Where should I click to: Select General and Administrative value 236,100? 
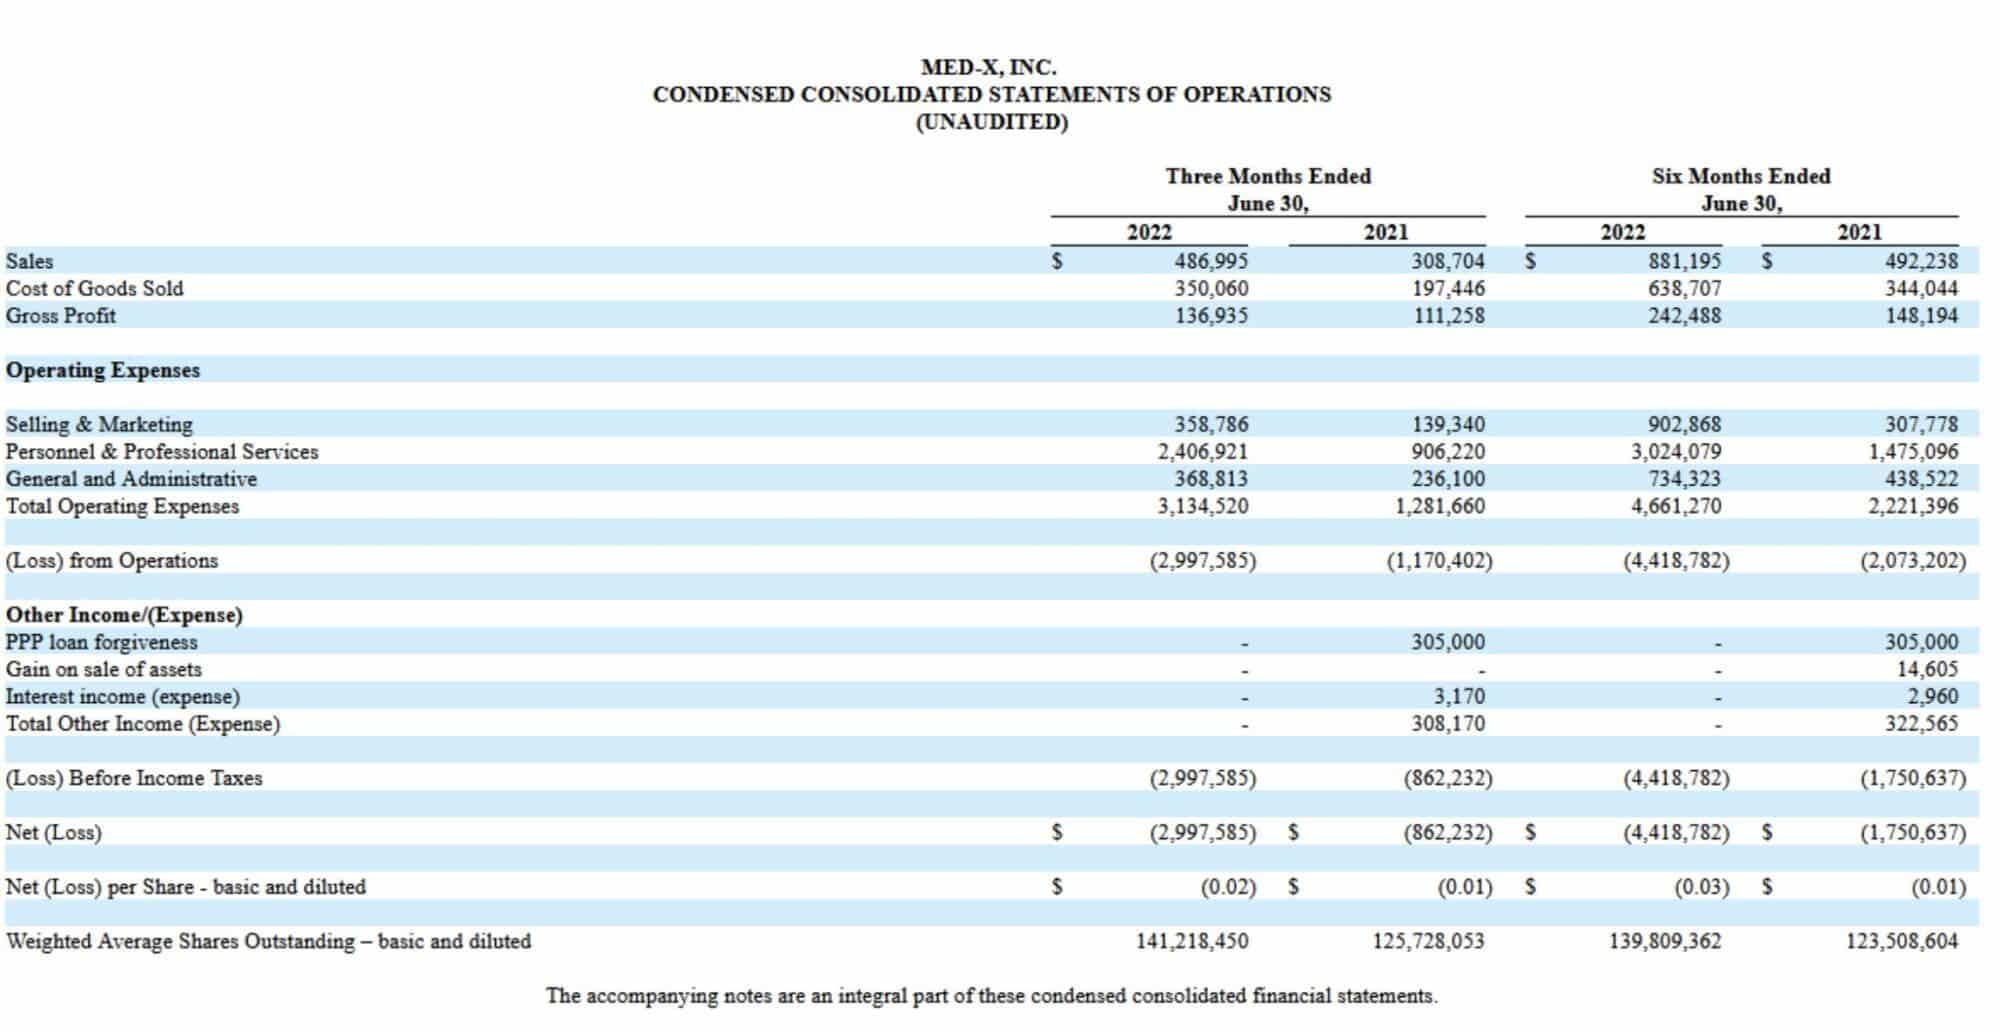click(1448, 479)
